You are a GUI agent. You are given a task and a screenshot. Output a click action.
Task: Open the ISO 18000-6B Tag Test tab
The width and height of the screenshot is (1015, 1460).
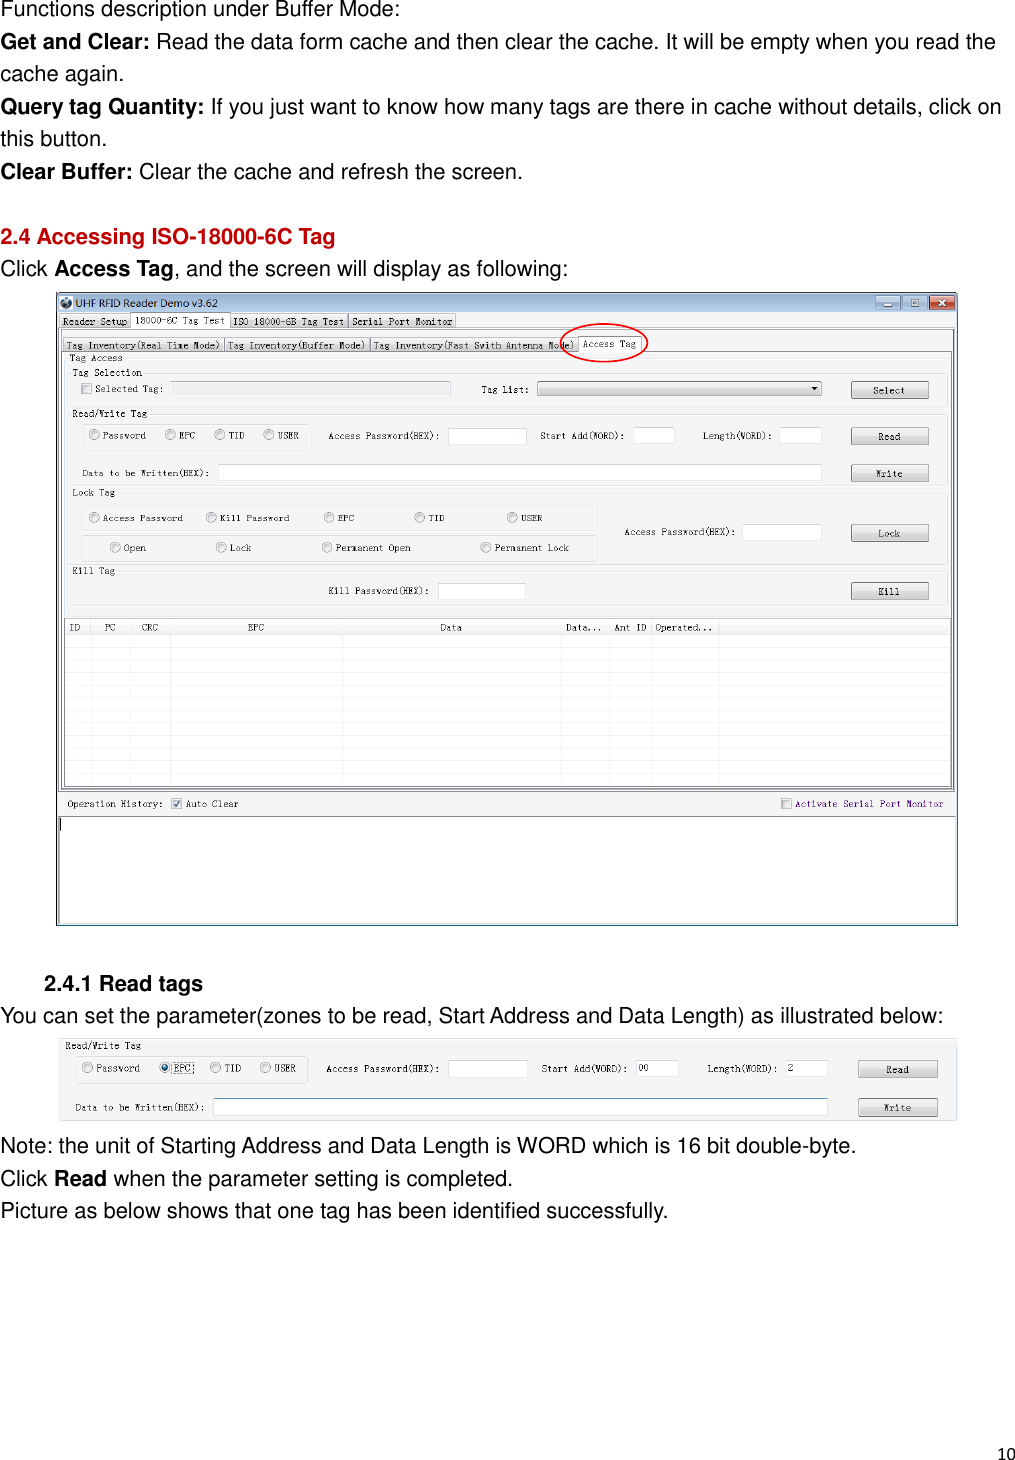(288, 320)
